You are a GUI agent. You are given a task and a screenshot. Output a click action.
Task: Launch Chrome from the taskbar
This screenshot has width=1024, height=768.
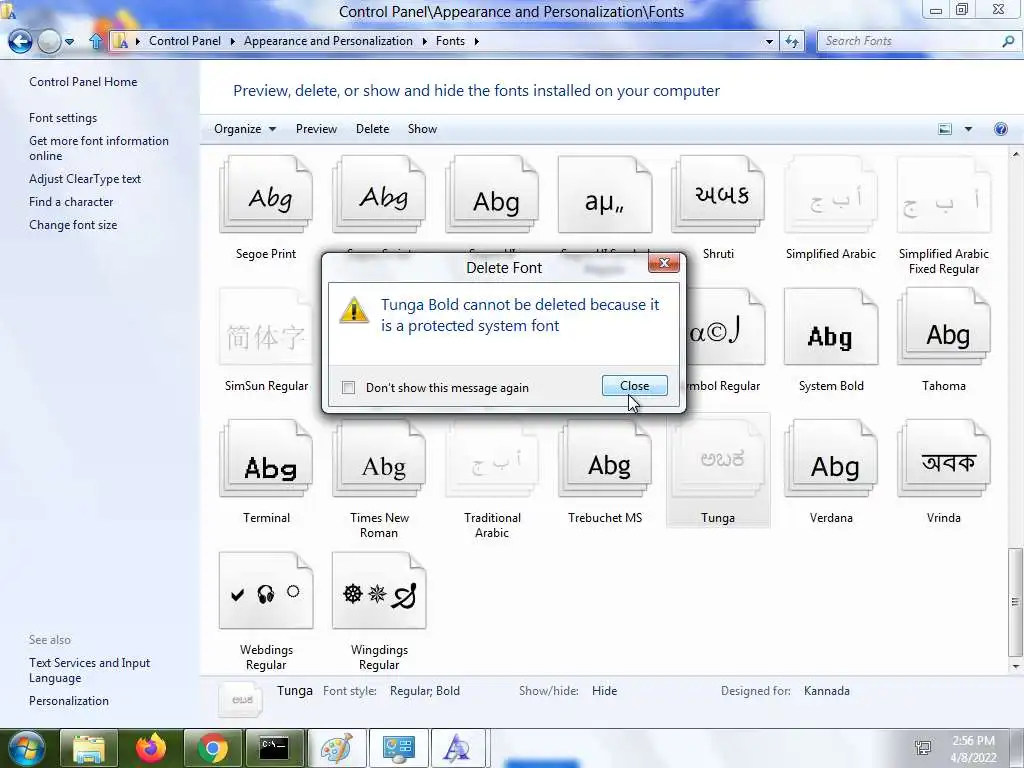pos(212,748)
